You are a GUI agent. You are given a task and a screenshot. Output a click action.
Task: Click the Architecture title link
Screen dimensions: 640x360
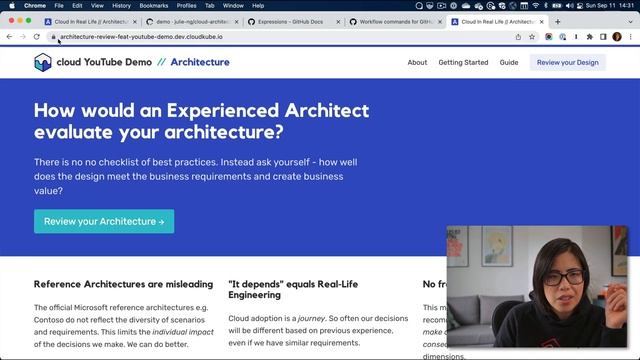[x=200, y=62]
